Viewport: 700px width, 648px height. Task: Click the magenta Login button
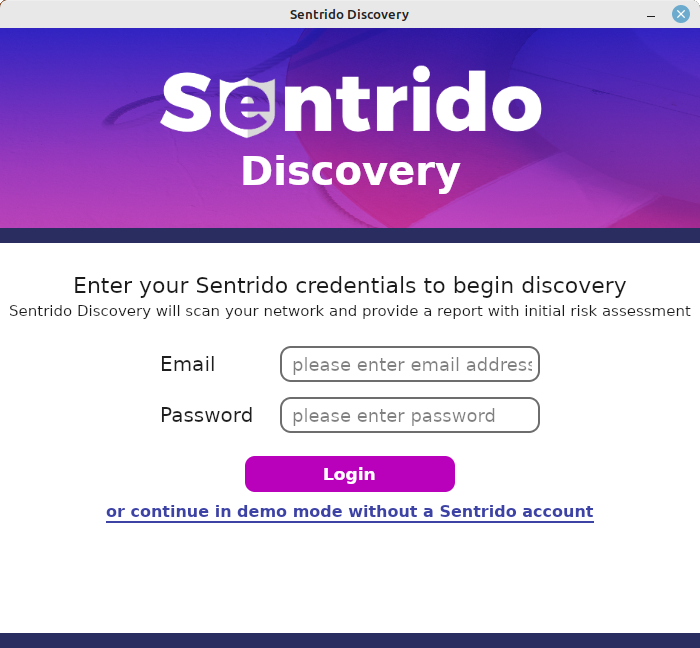[350, 474]
